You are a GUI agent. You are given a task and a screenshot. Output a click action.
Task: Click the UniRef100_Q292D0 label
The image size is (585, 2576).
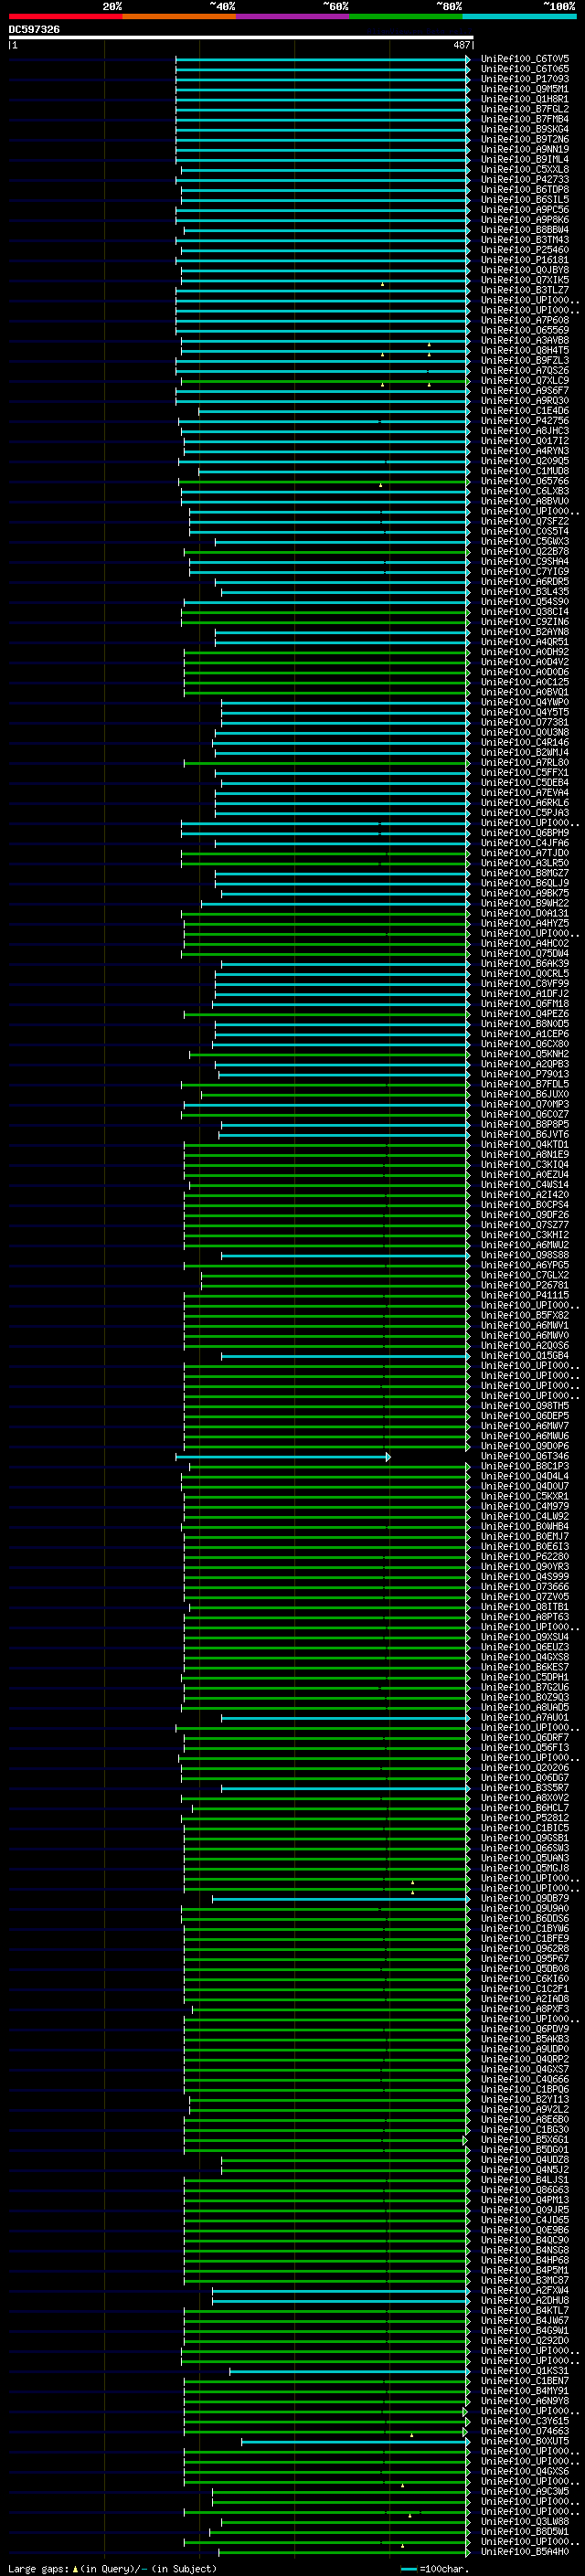tap(525, 2341)
